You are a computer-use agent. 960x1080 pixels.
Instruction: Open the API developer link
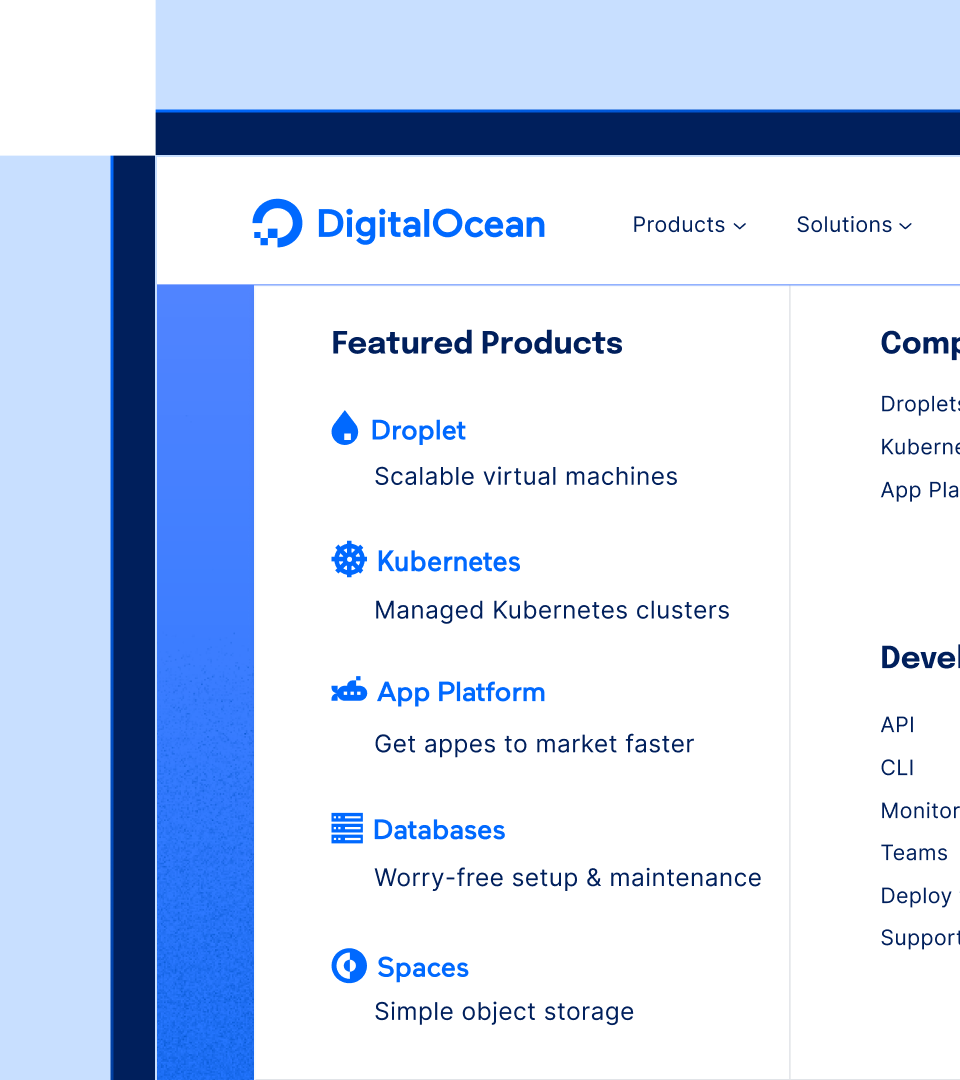[897, 725]
